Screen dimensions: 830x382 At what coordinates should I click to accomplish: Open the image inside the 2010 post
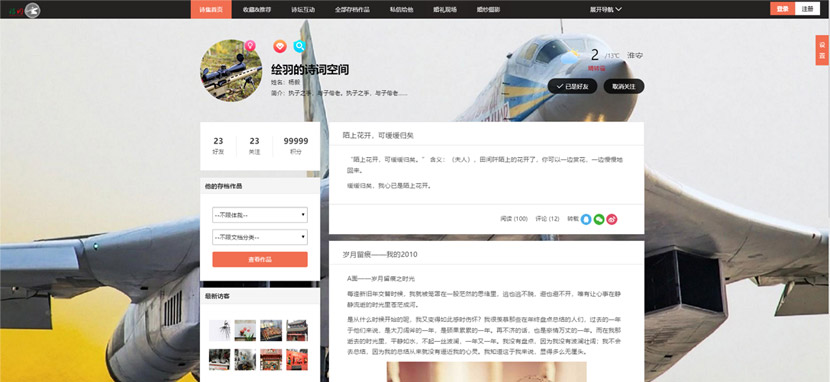(x=486, y=372)
